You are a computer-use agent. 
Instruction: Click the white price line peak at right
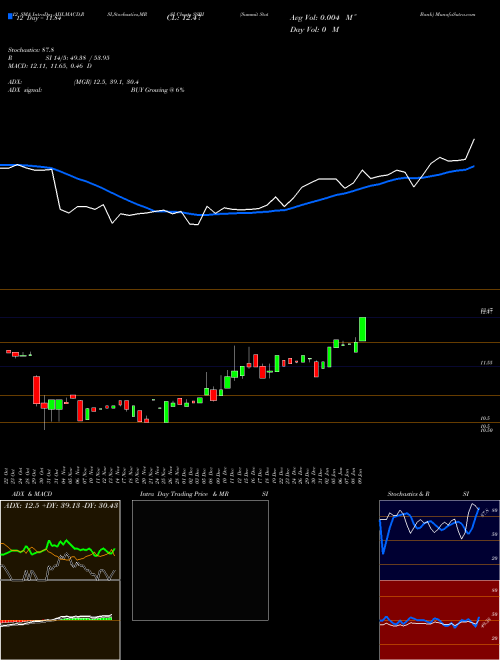pyautogui.click(x=474, y=140)
